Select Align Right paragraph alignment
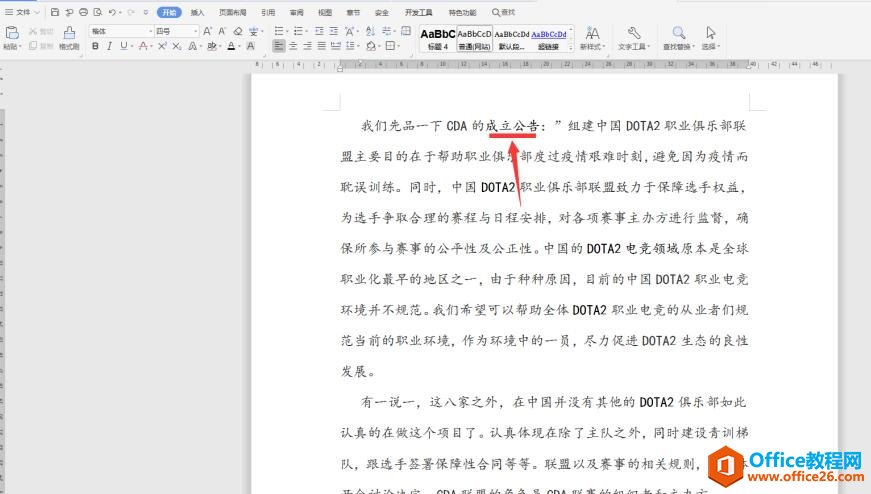The width and height of the screenshot is (871, 494). point(307,46)
